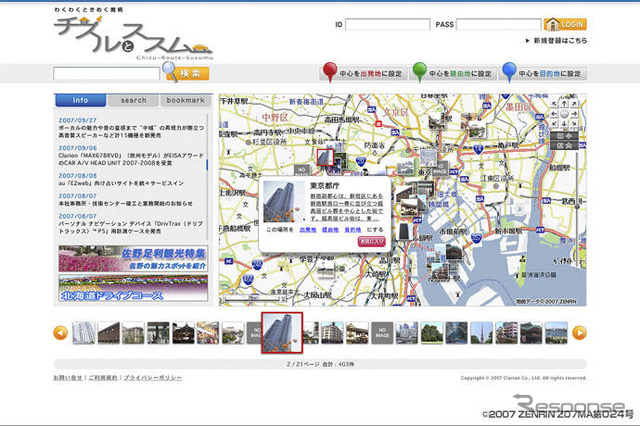Open the プライバシーポリシー footer link
This screenshot has height=426, width=640.
(x=153, y=378)
